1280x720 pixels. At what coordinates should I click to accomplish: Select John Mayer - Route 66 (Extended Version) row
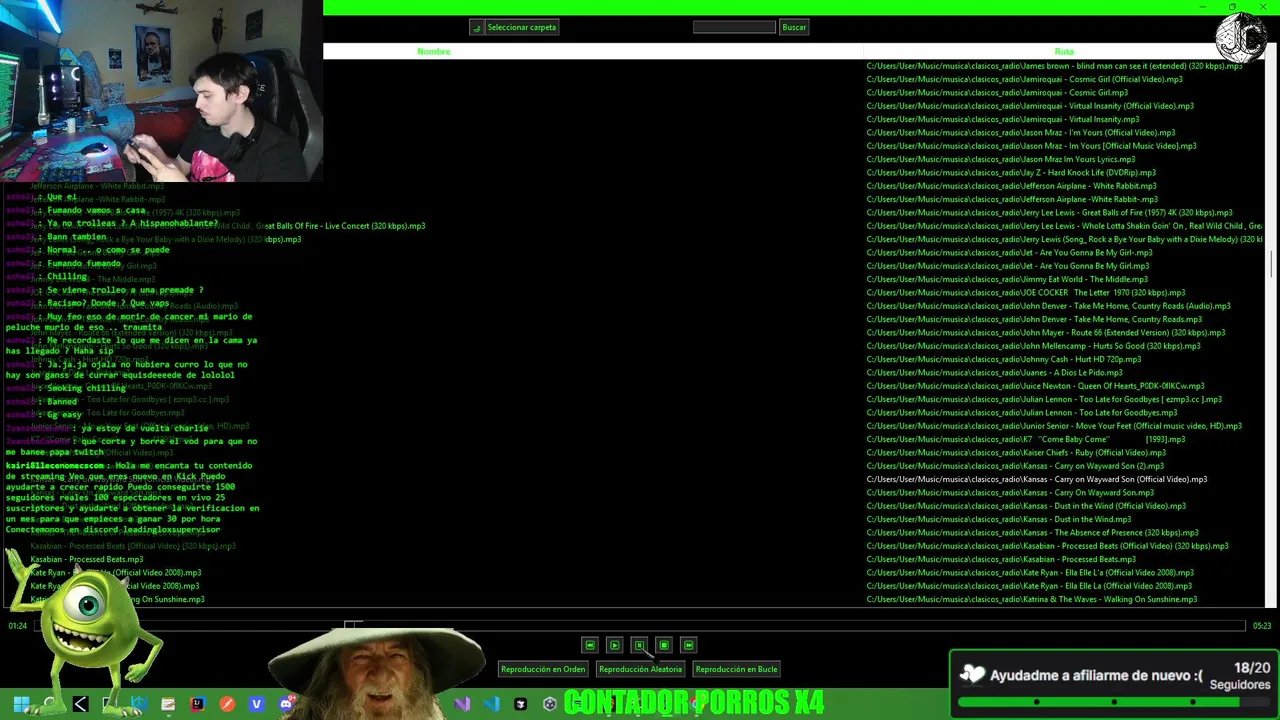(x=1045, y=332)
